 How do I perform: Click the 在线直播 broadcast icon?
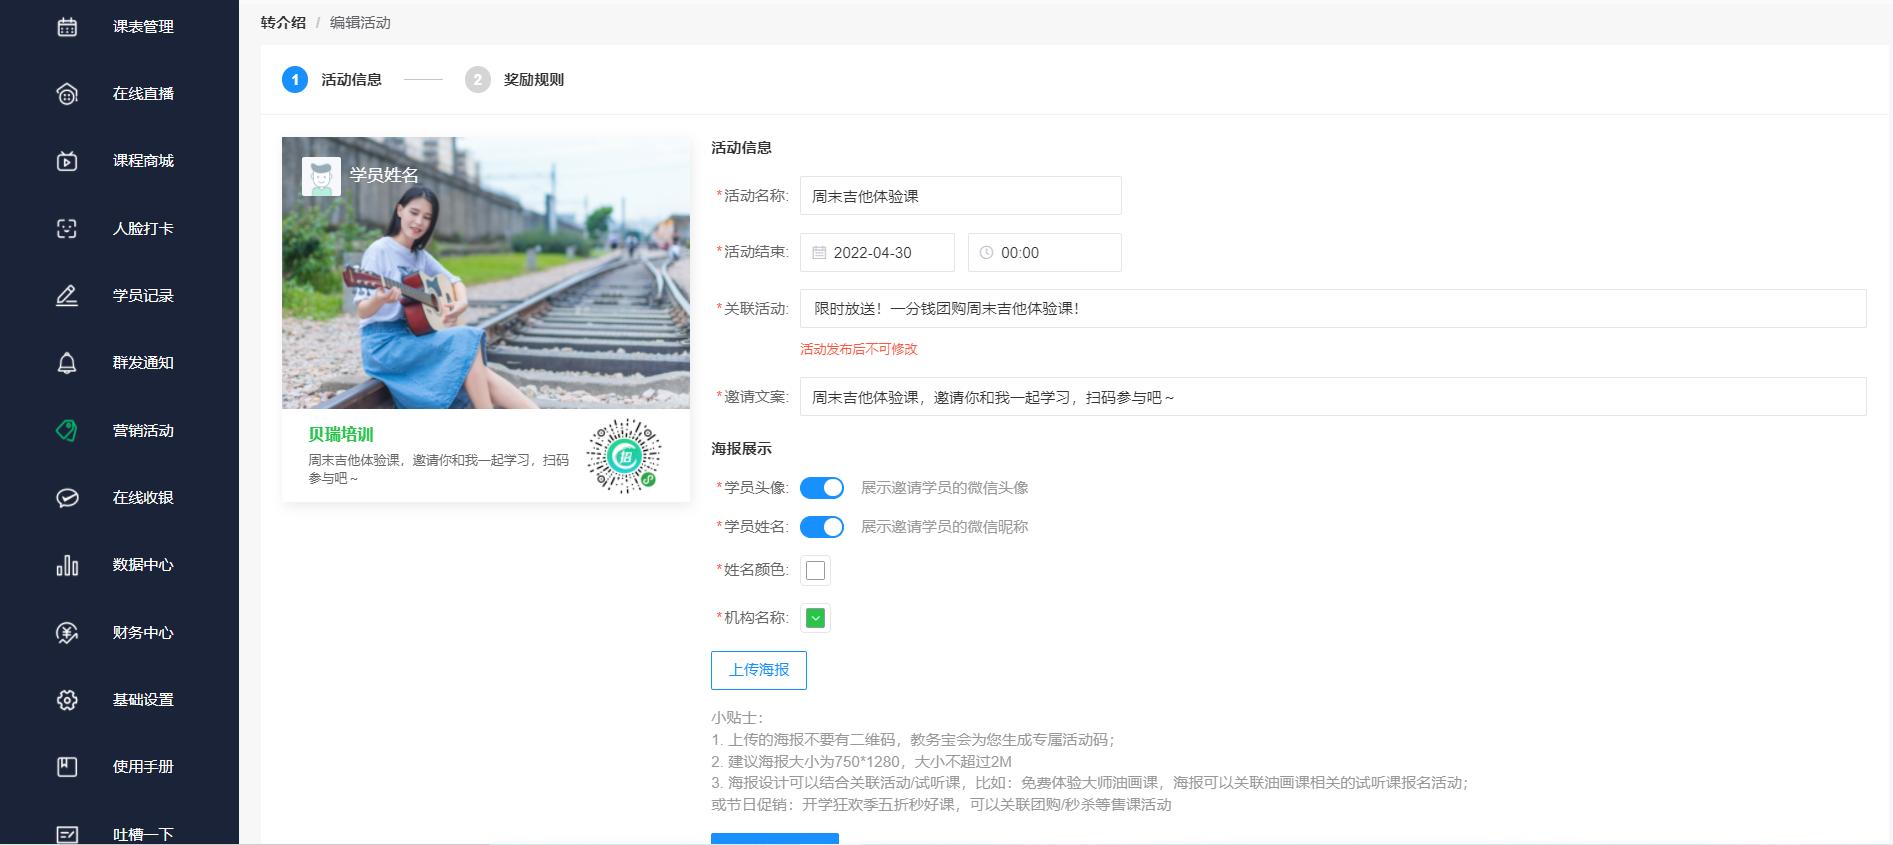[x=67, y=94]
